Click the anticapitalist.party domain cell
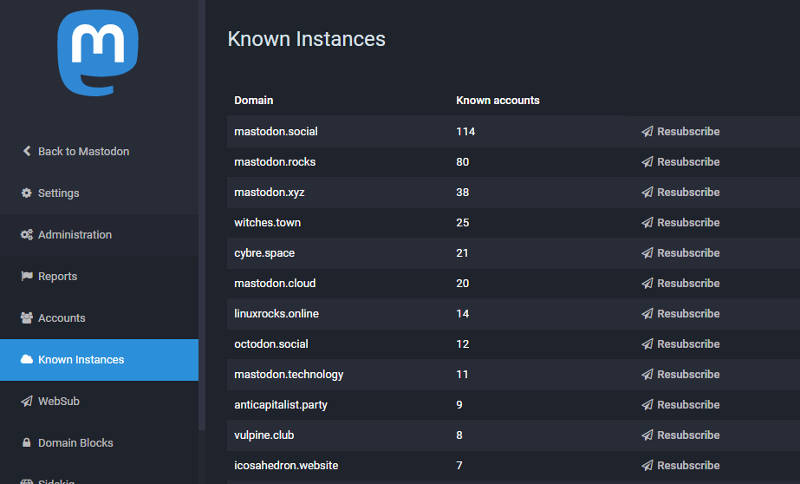Viewport: 800px width, 484px height. click(281, 404)
